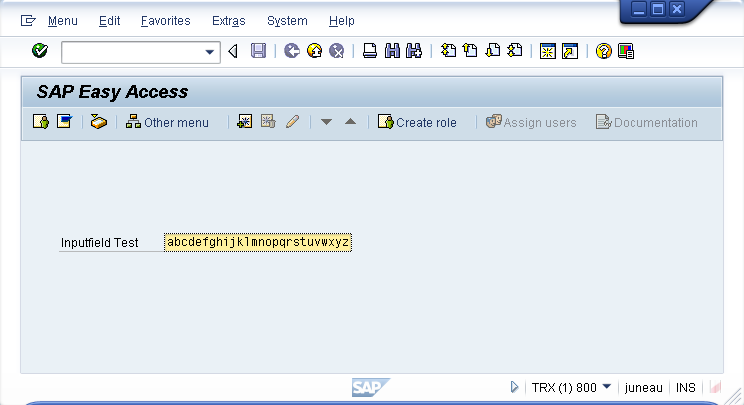Open the command field dropdown arrow
The image size is (744, 405).
[209, 52]
